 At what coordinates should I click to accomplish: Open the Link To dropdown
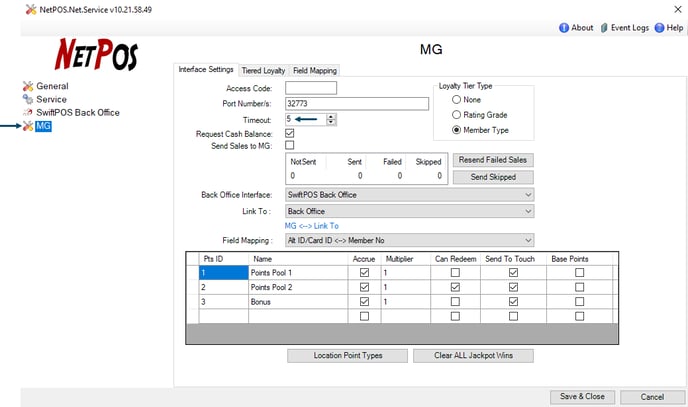click(x=528, y=211)
